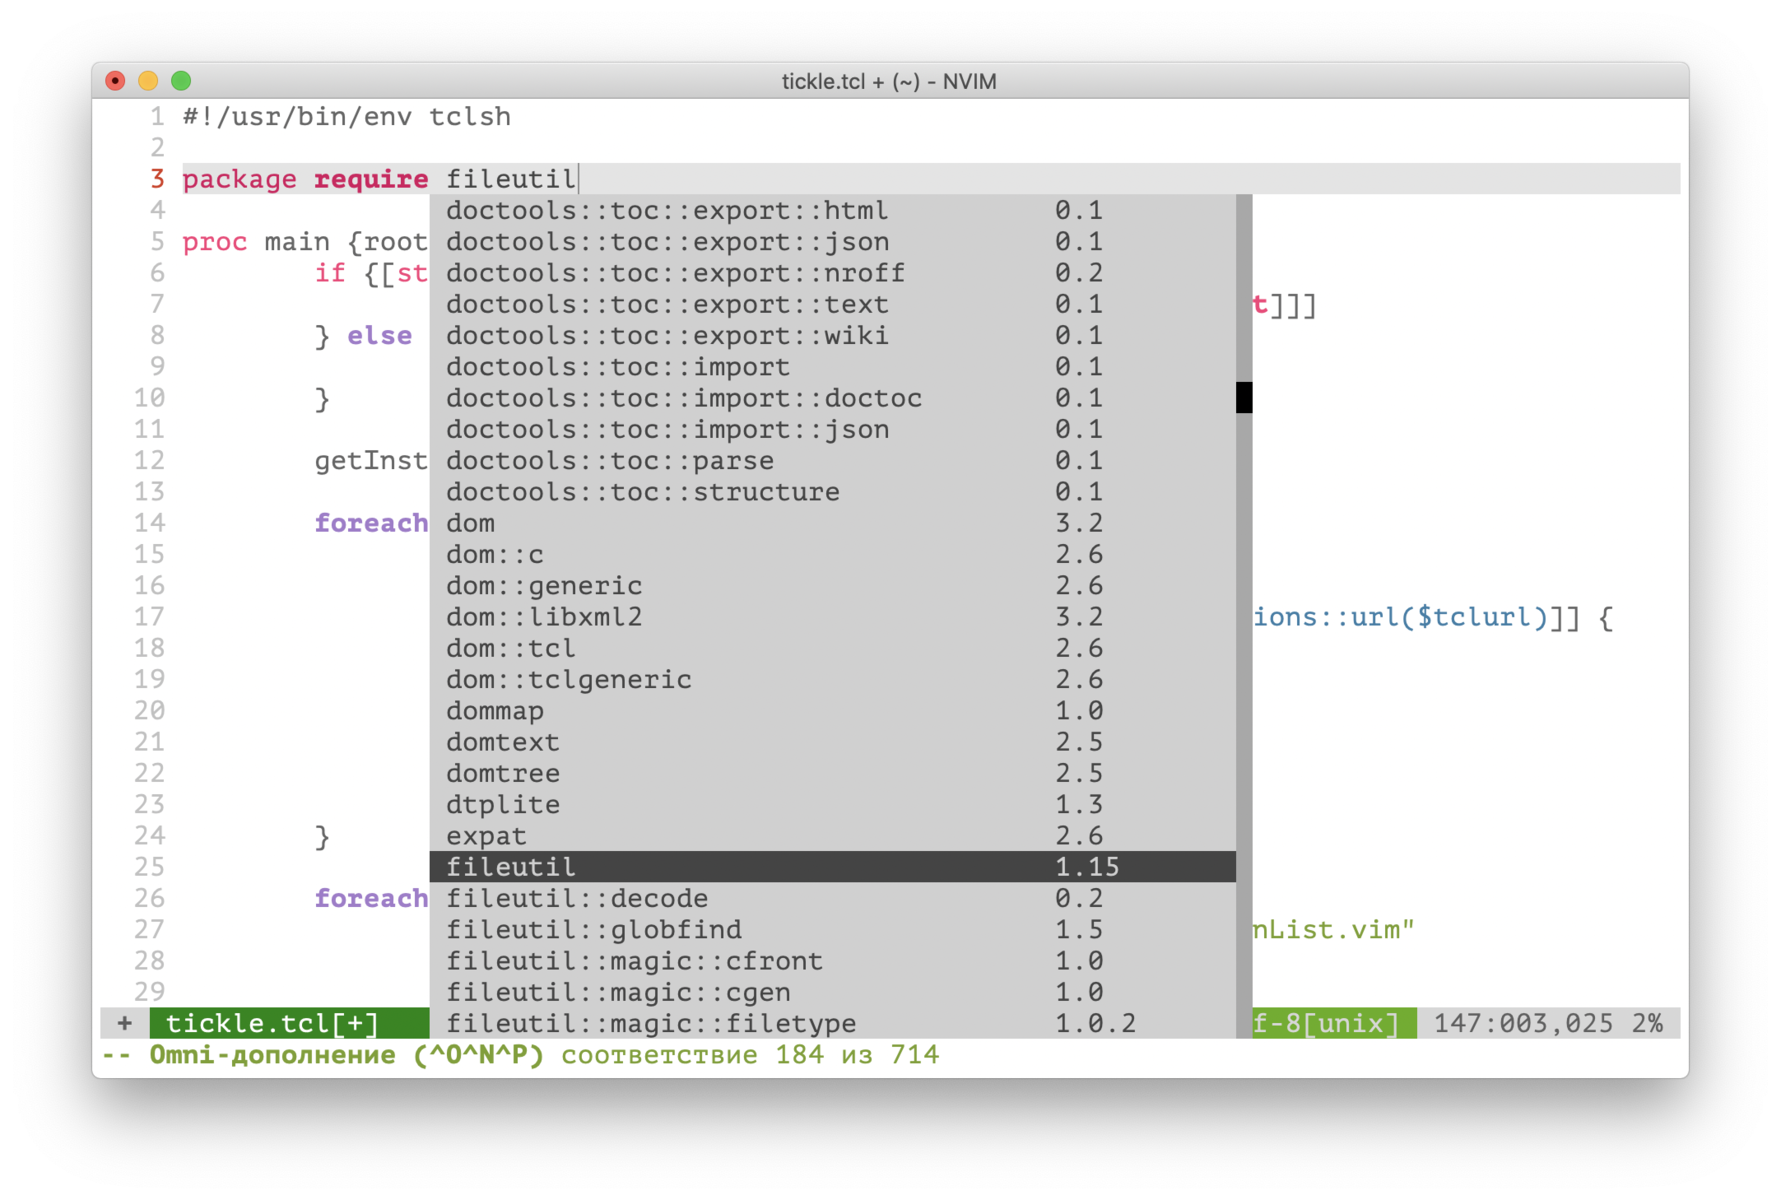The image size is (1781, 1200).
Task: Select doctools::toc::import::doctoc entry
Action: (833, 398)
